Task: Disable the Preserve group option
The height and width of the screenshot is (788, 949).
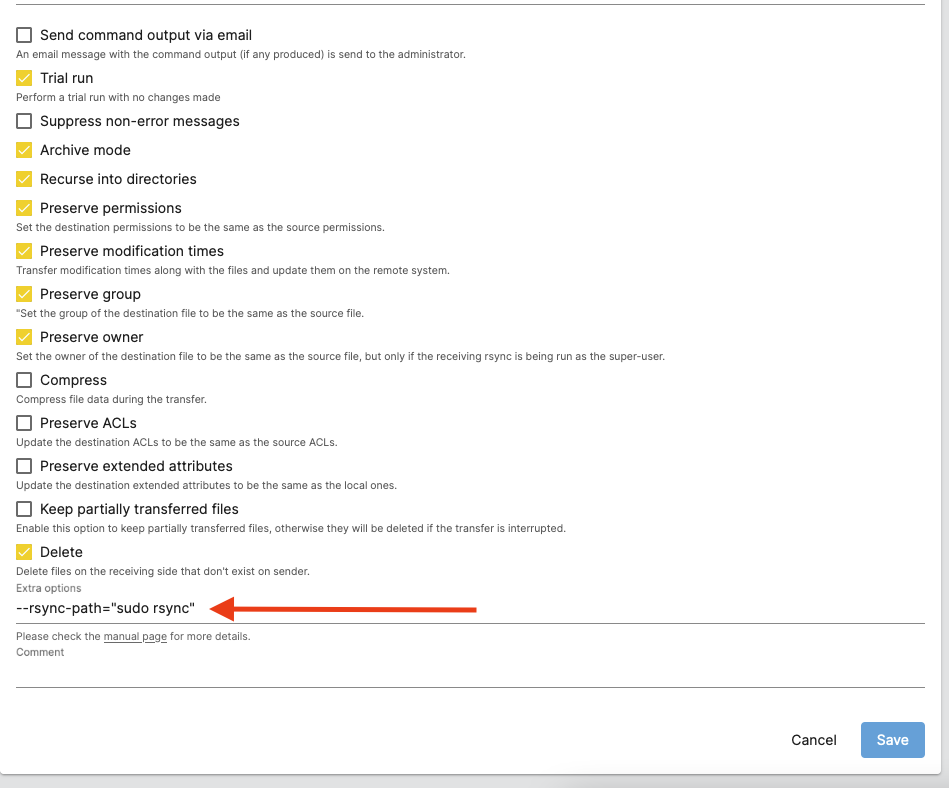Action: point(24,294)
